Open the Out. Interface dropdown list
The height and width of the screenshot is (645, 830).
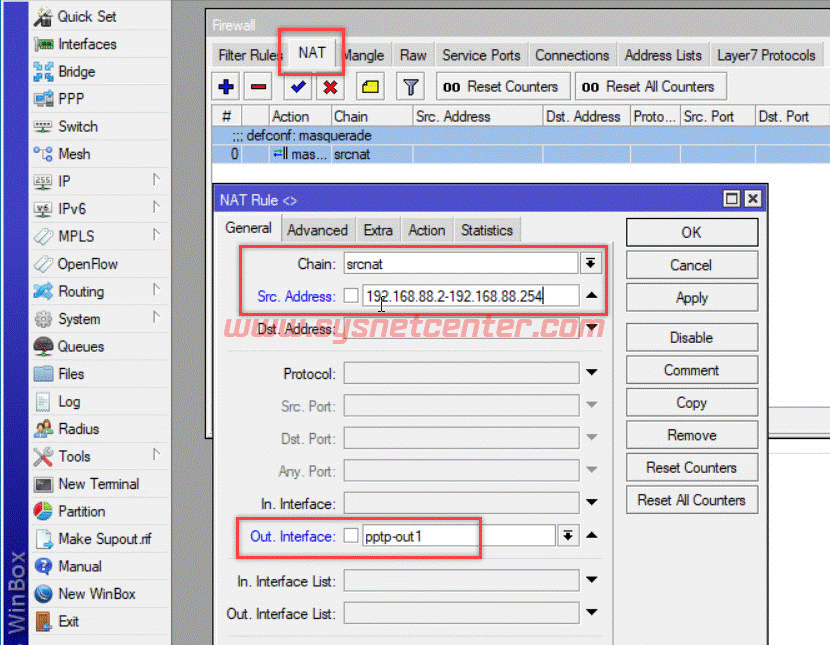point(567,536)
